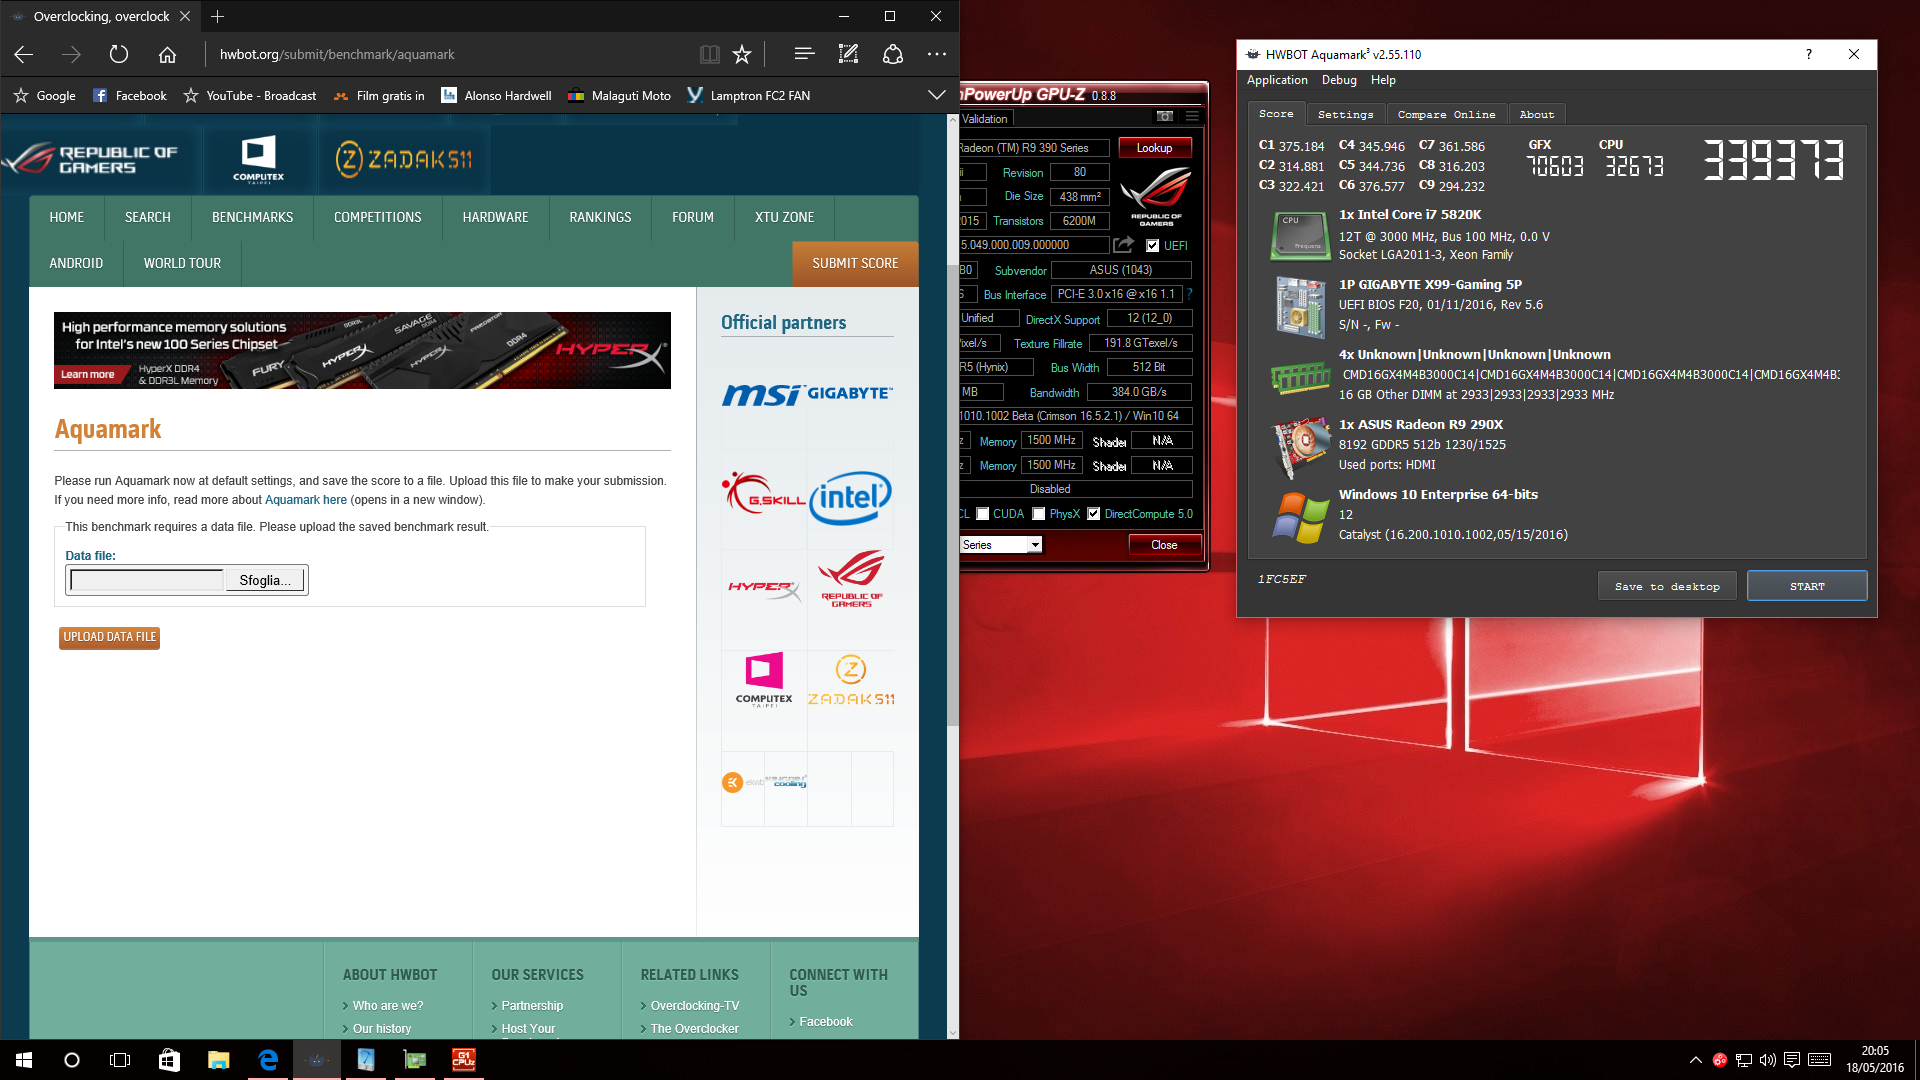Viewport: 1920px width, 1080px height.
Task: Go to browser Home page
Action: click(167, 54)
